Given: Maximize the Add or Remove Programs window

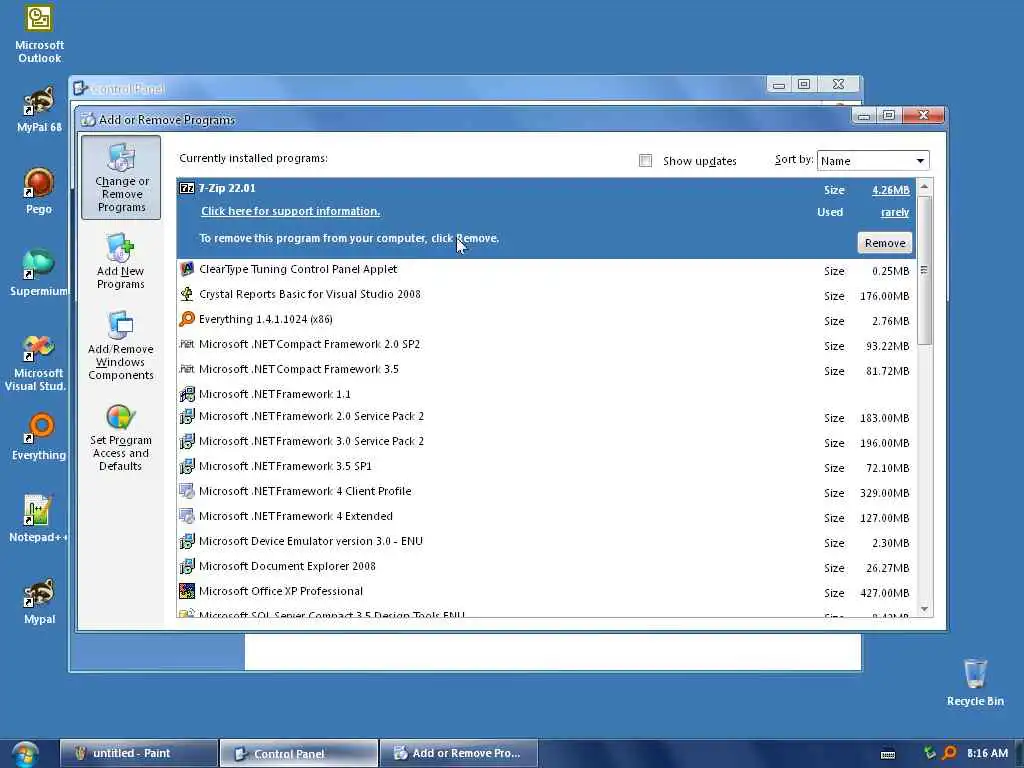Looking at the screenshot, I should [x=888, y=116].
